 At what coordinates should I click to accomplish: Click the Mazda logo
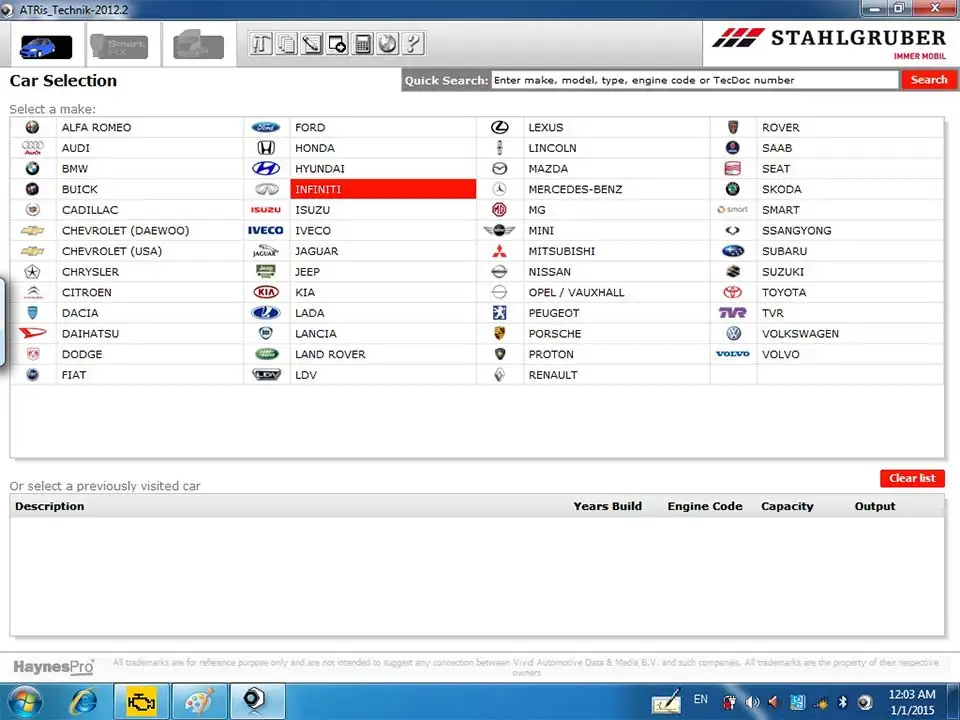[500, 168]
